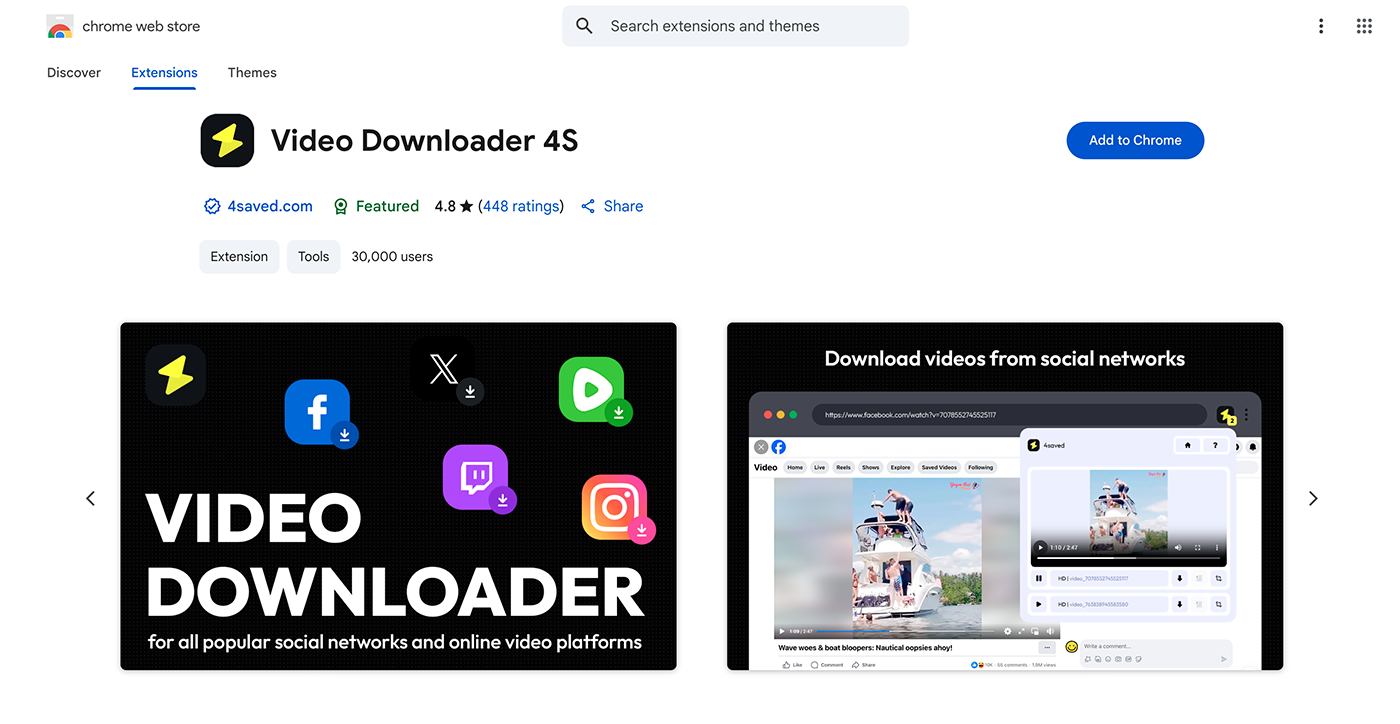The width and height of the screenshot is (1400, 724).
Task: Click the 'chrome web store' title text
Action: tap(141, 27)
